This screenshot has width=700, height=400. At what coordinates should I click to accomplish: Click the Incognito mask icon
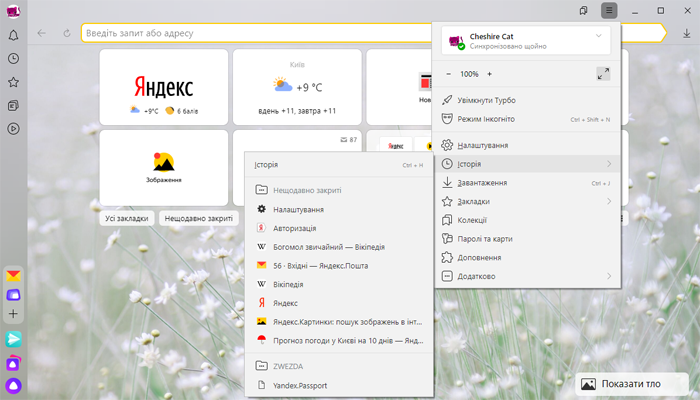click(x=447, y=119)
